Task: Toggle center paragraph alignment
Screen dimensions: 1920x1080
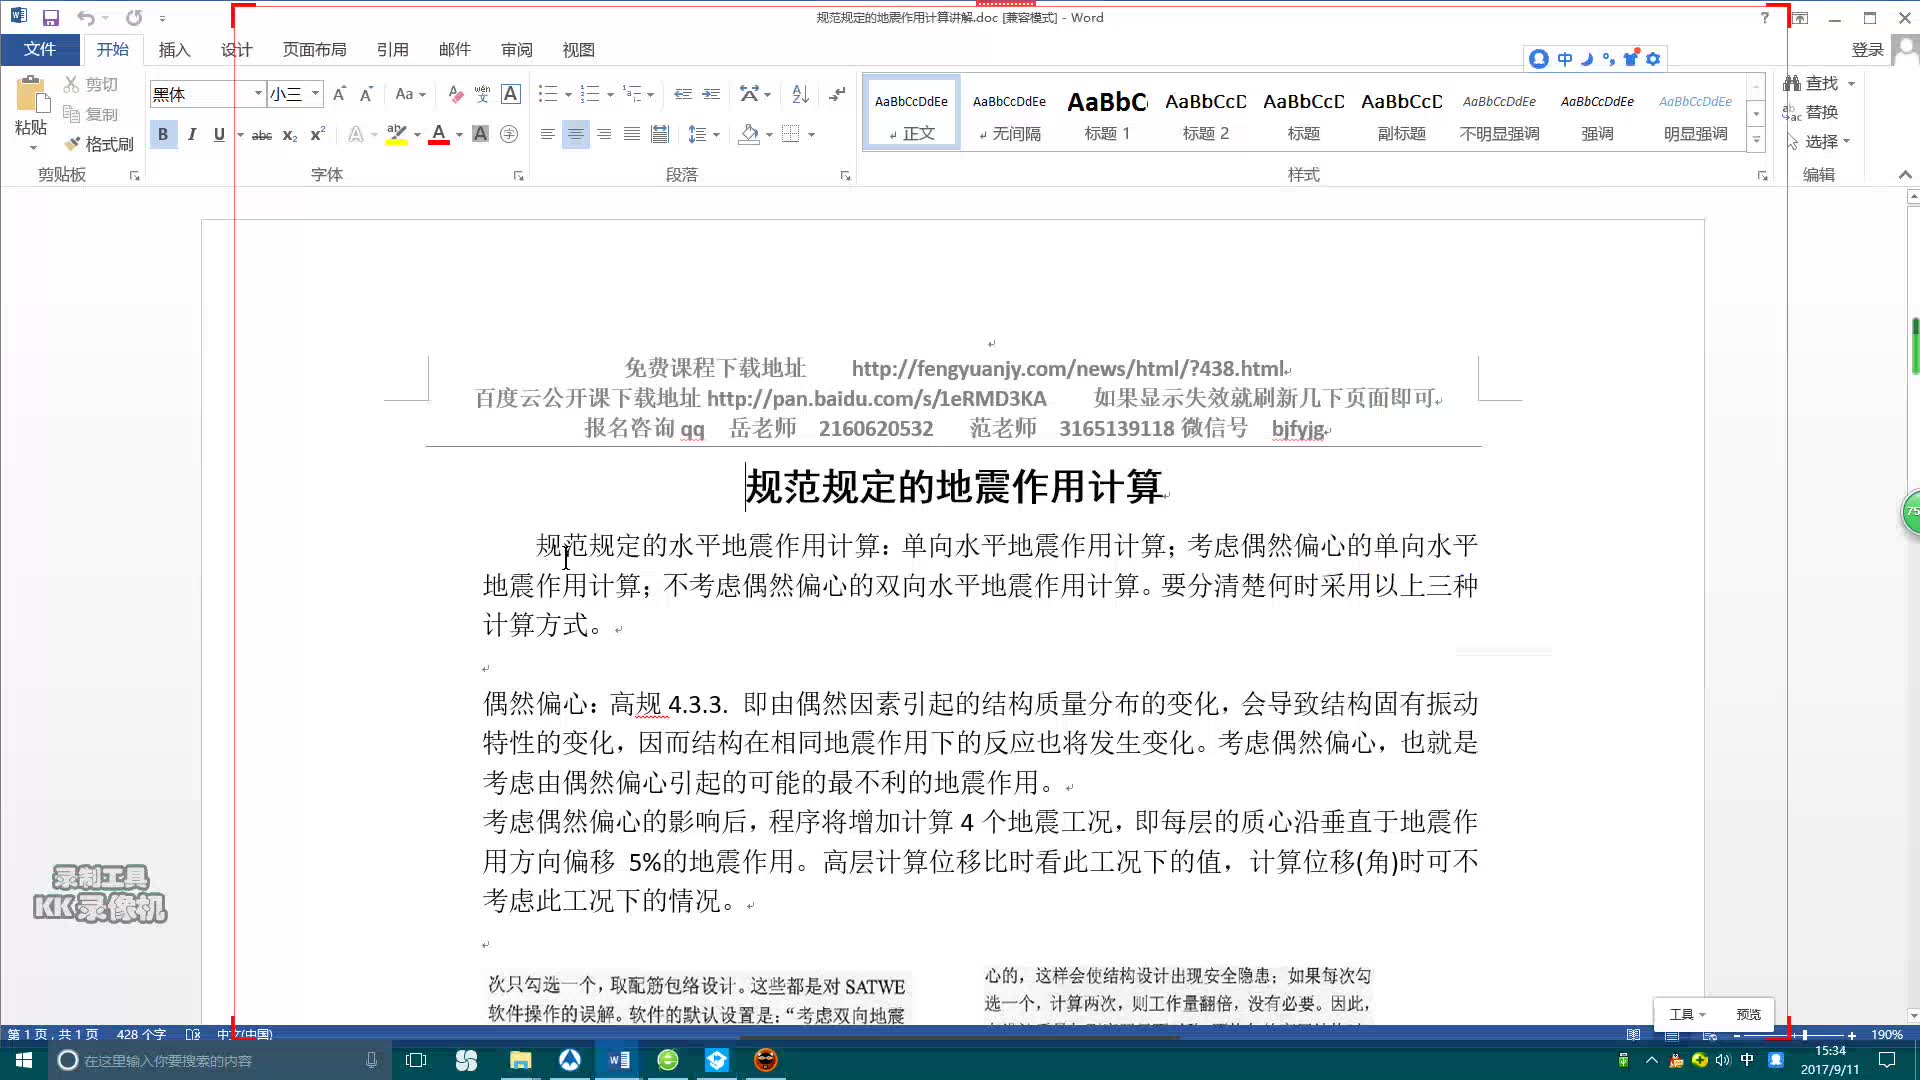Action: (x=576, y=134)
